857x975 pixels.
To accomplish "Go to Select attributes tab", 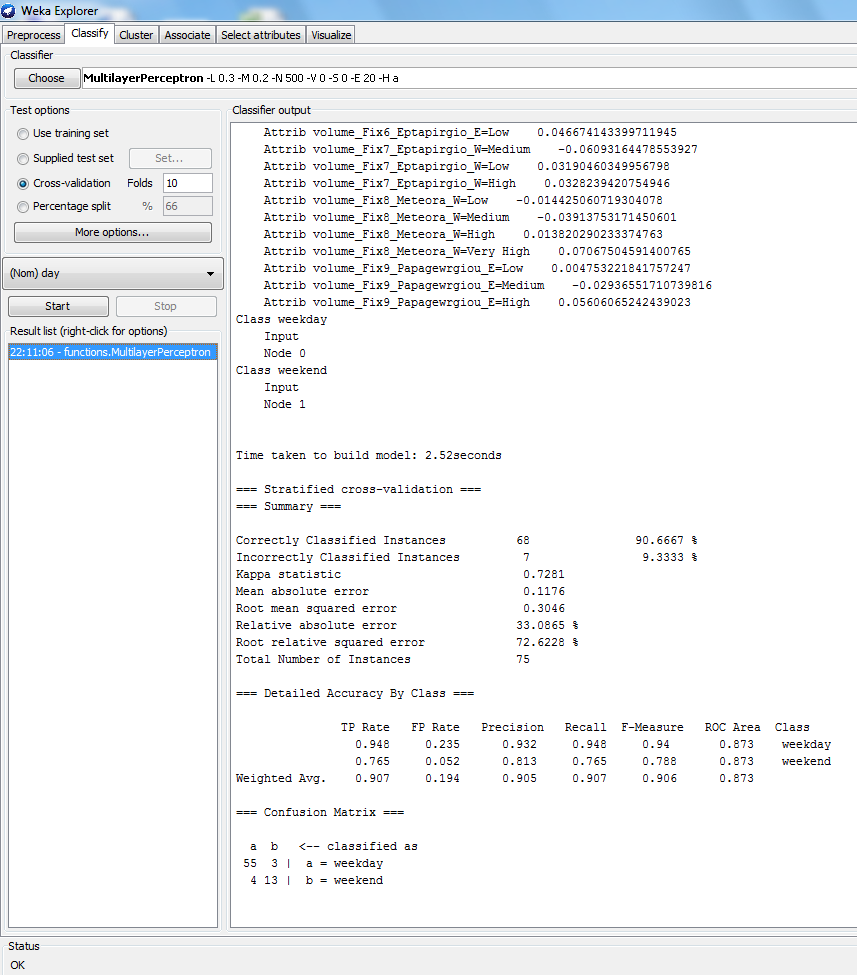I will point(261,35).
